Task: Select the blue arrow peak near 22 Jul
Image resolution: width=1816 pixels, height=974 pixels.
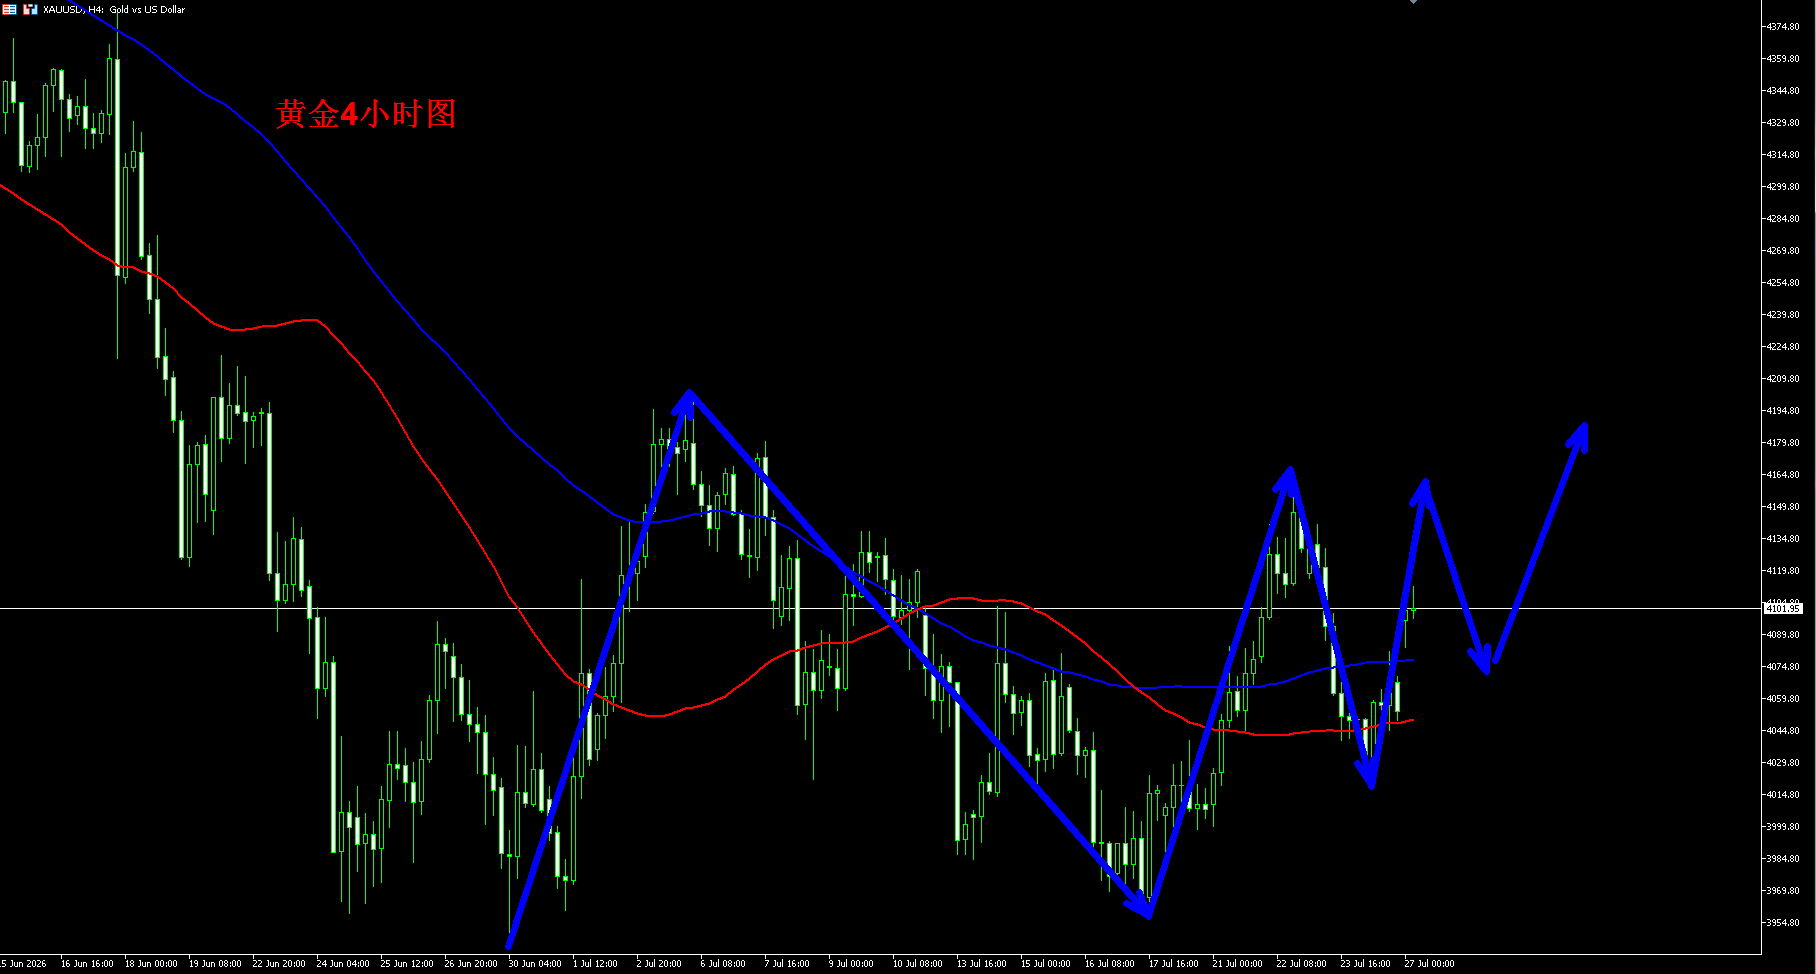Action: [x=1289, y=472]
